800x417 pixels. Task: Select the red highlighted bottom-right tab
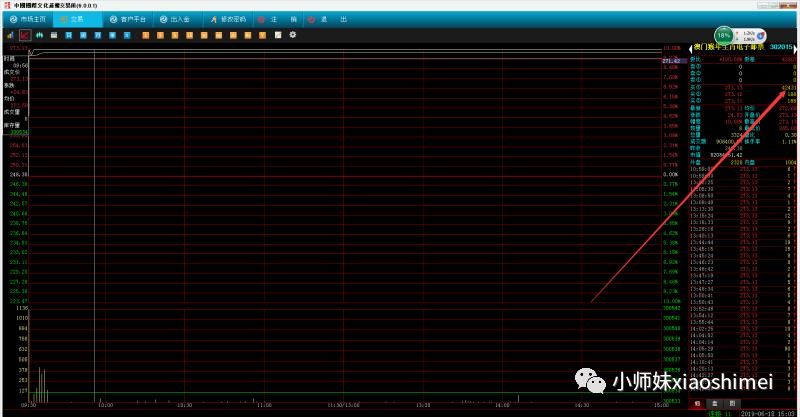[697, 402]
